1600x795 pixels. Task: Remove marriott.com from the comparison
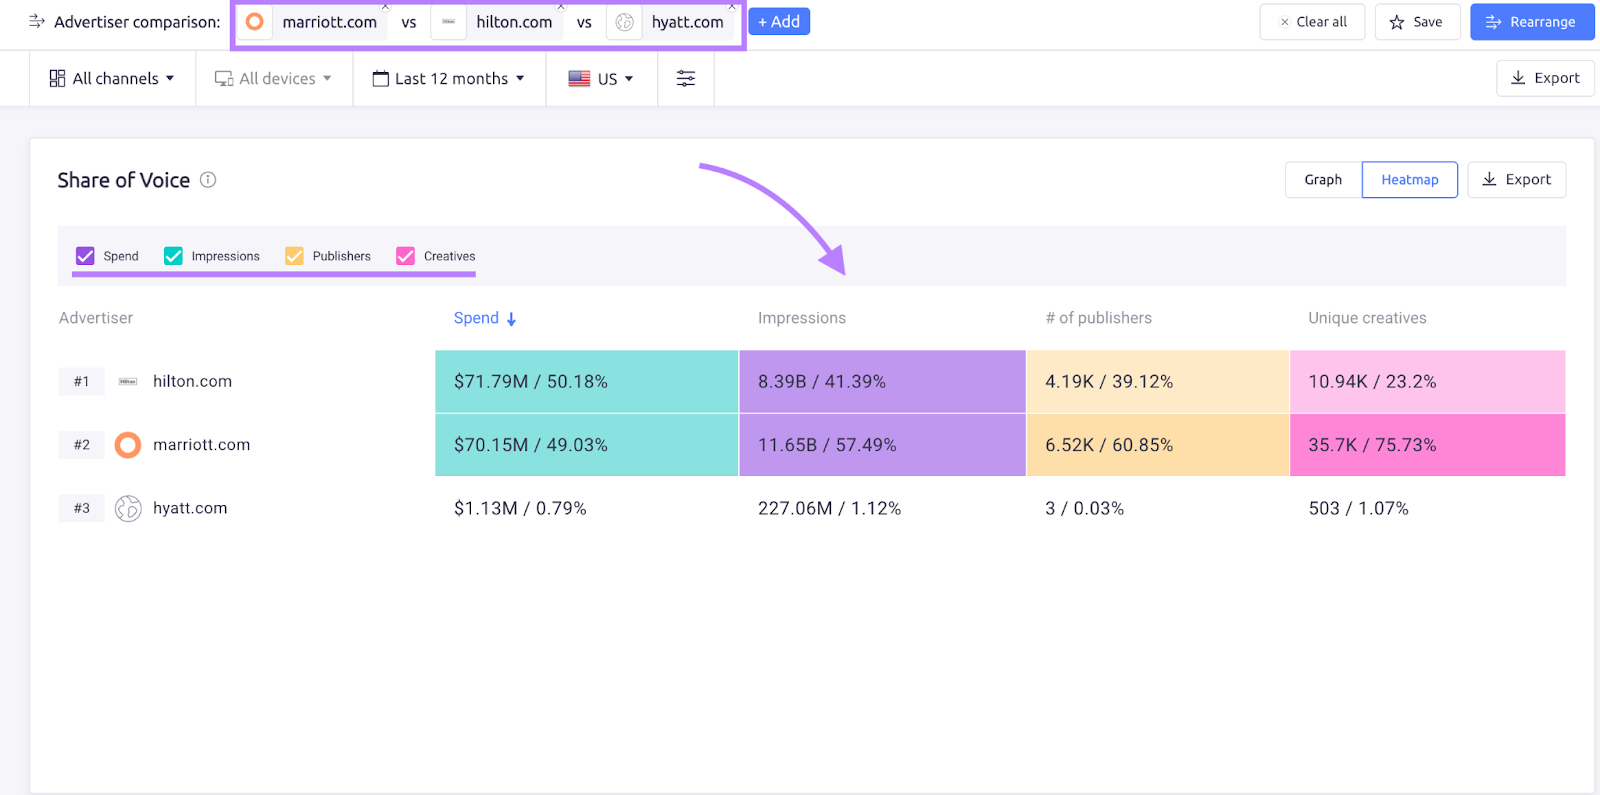[x=385, y=7]
